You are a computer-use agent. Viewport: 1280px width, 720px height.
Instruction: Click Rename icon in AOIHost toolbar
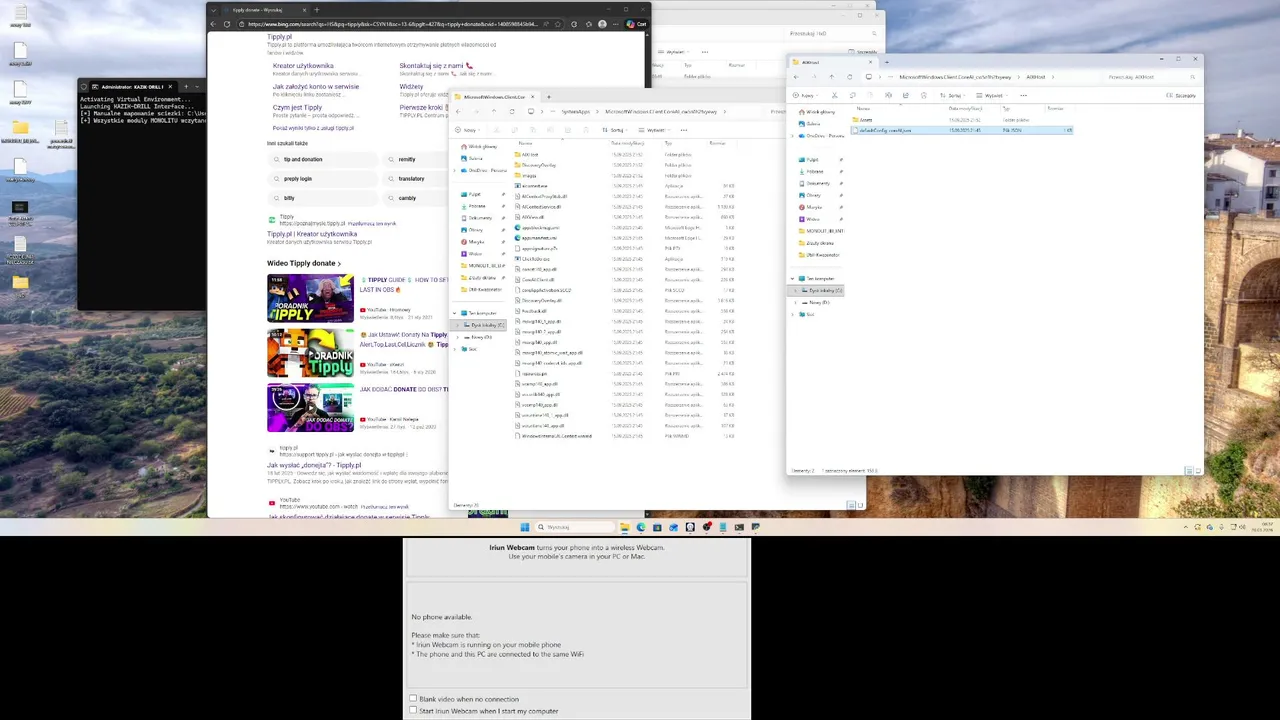(x=887, y=95)
